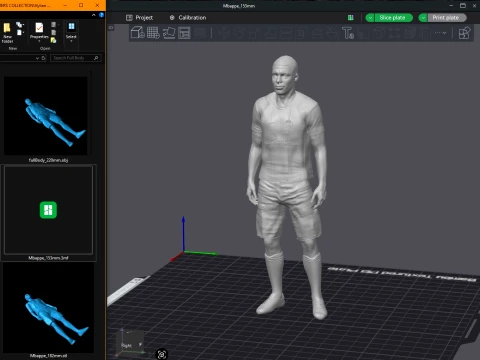Viewport: 480px width, 360px height.
Task: Open the Easy access dropdown in Explorer
Action: coord(20,33)
